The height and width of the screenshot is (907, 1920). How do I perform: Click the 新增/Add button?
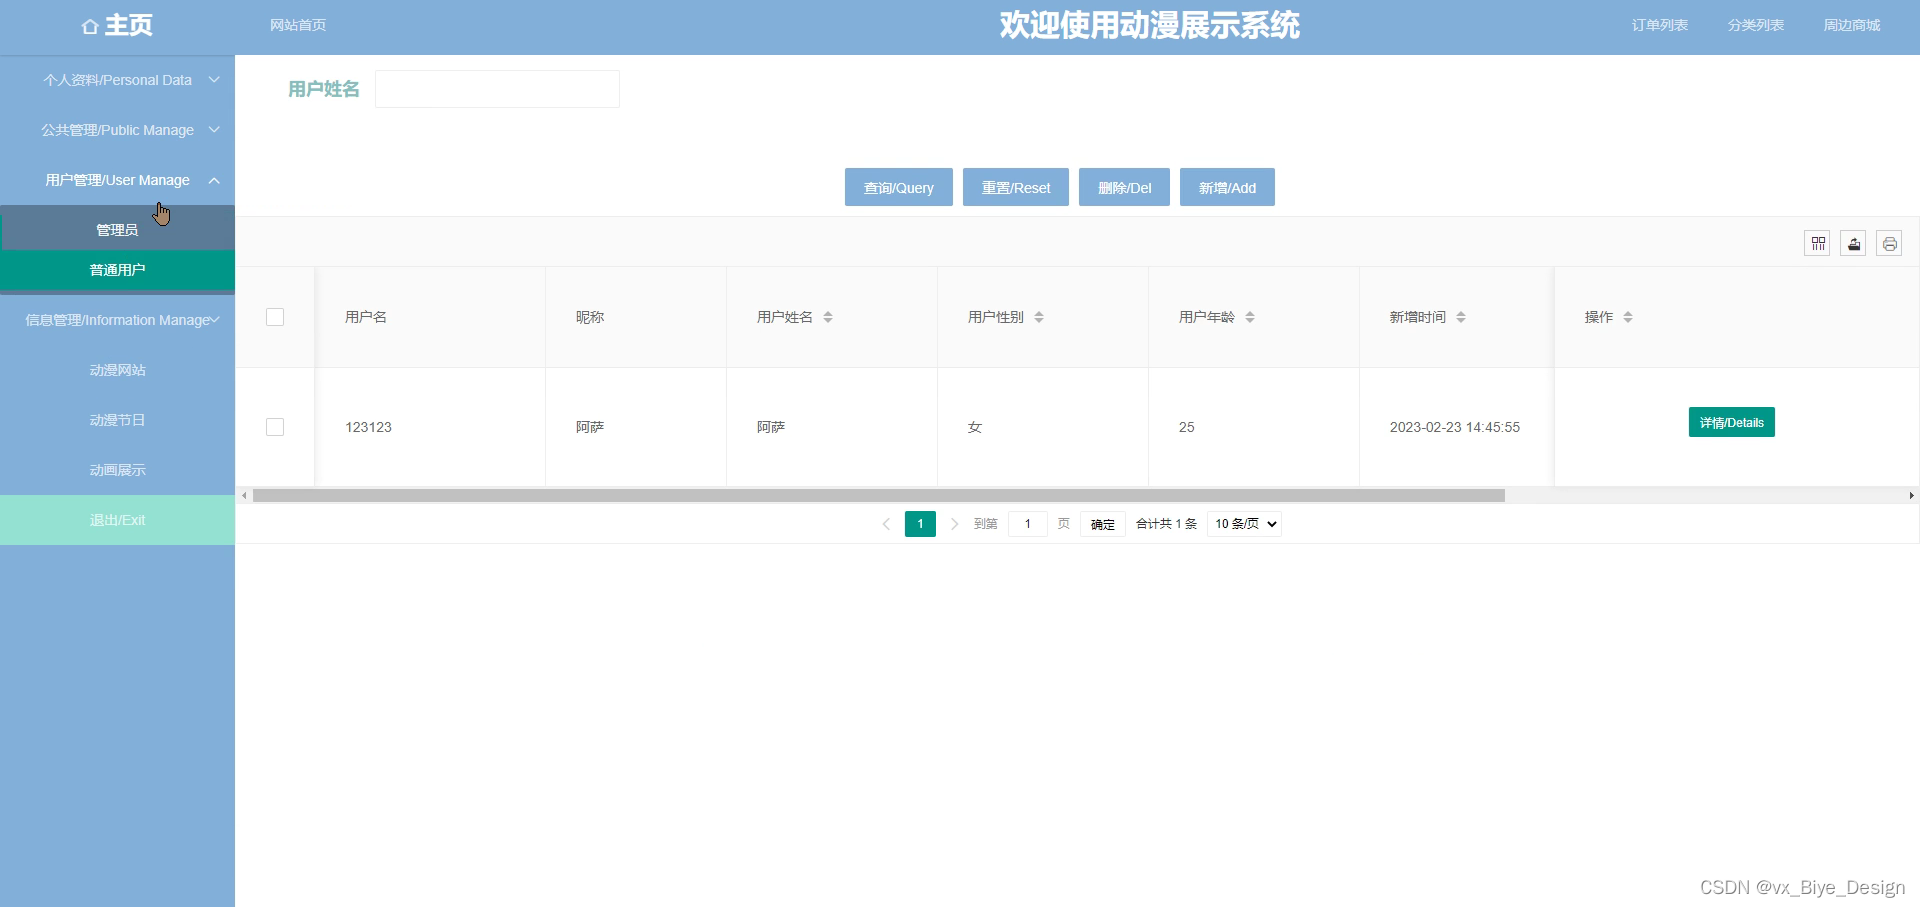tap(1227, 187)
